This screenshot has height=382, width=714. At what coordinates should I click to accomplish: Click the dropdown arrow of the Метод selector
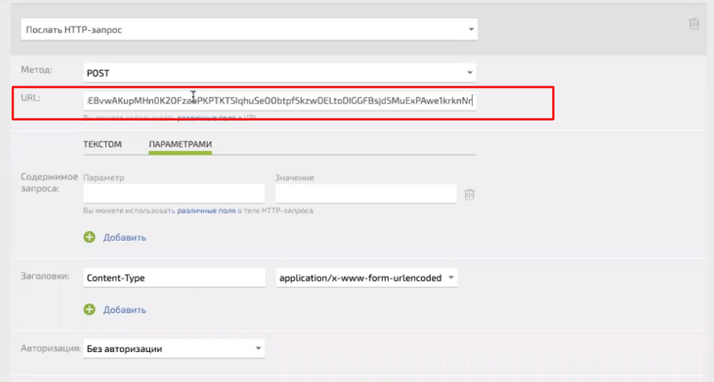(x=469, y=73)
